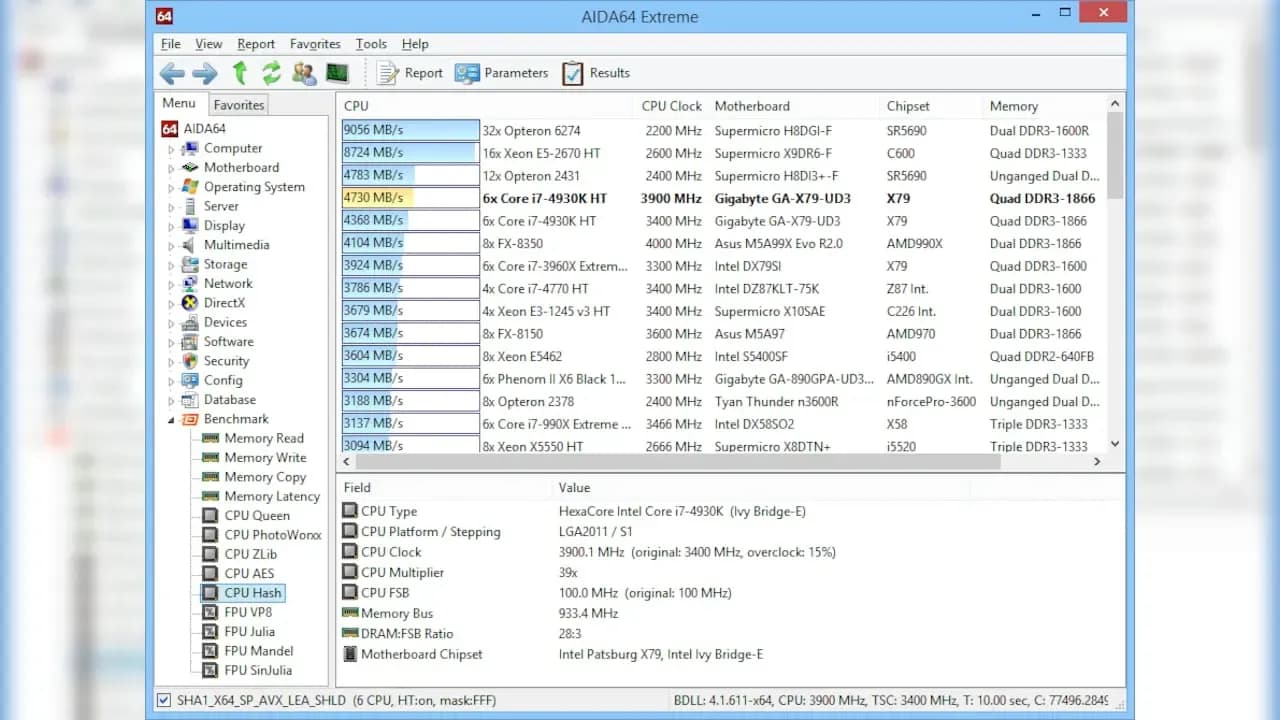
Task: Click the Back arrow toolbar icon
Action: click(172, 73)
